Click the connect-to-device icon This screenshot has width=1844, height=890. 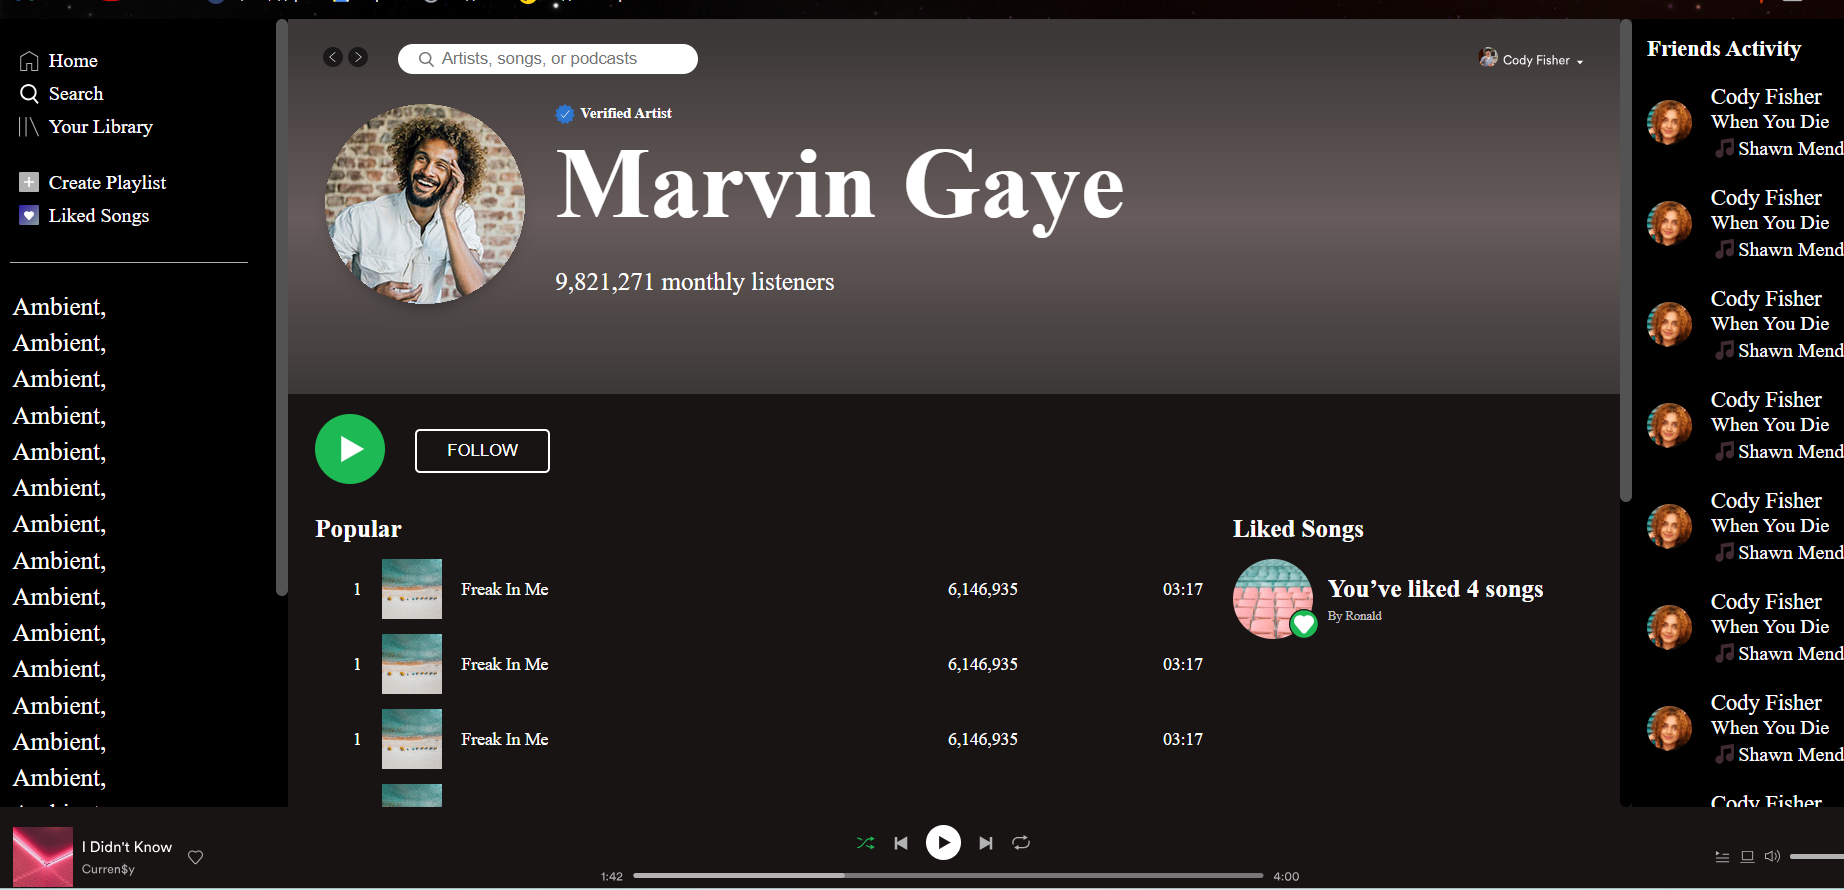(x=1747, y=857)
